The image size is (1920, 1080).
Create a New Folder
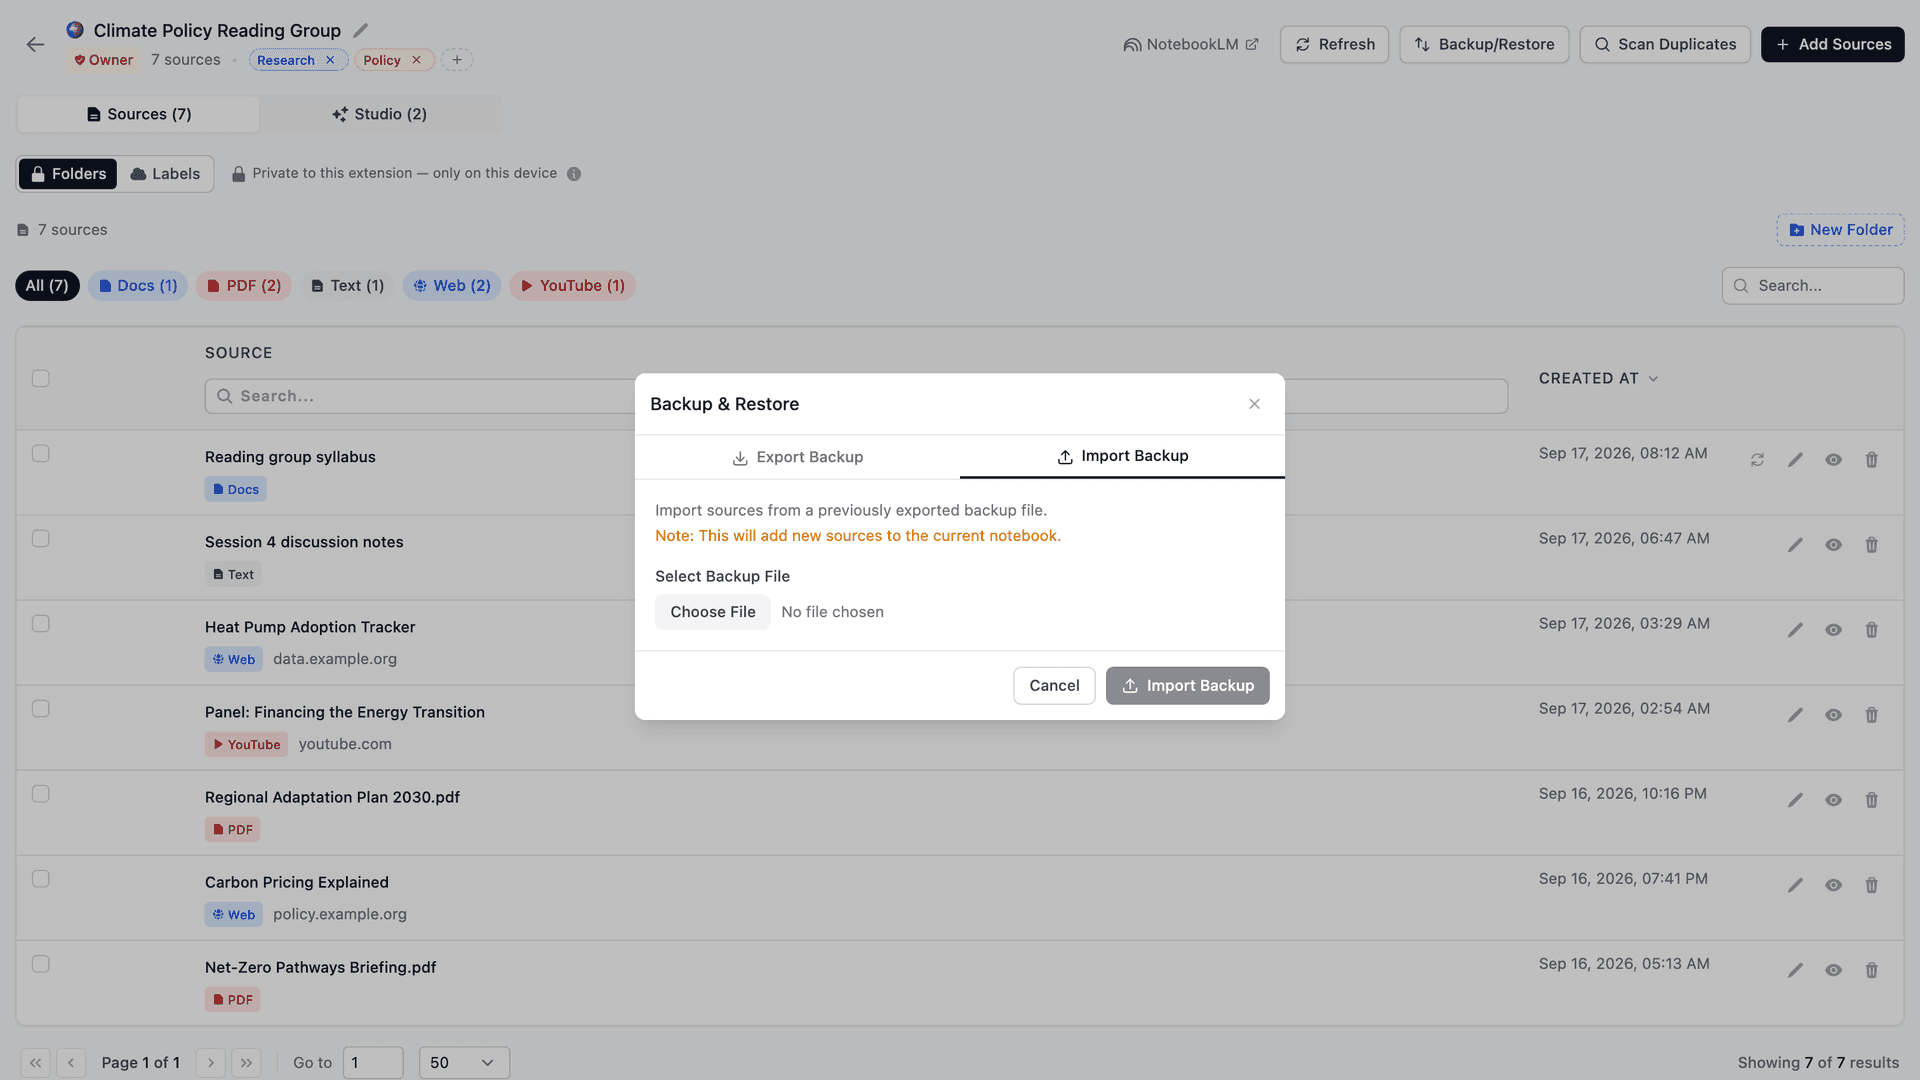(1840, 230)
